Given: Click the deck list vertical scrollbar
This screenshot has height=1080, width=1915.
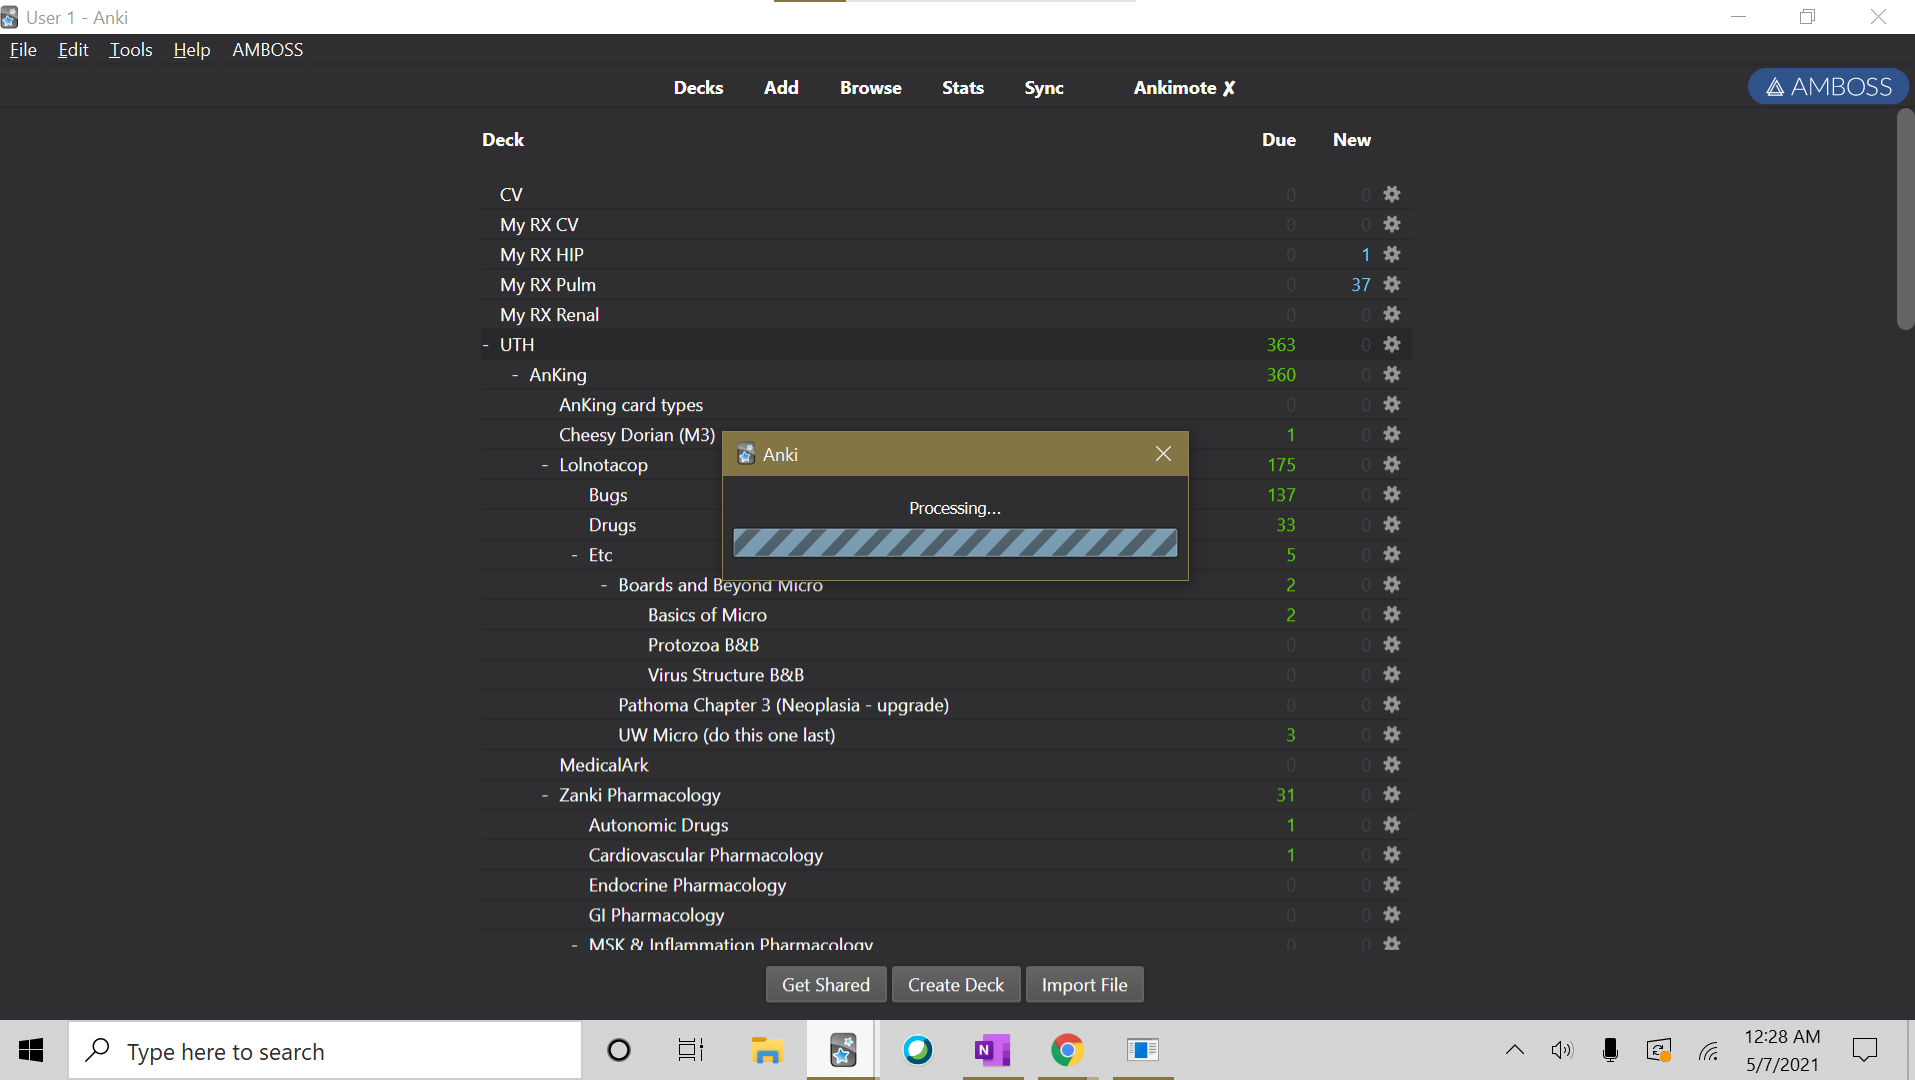Looking at the screenshot, I should [1905, 220].
